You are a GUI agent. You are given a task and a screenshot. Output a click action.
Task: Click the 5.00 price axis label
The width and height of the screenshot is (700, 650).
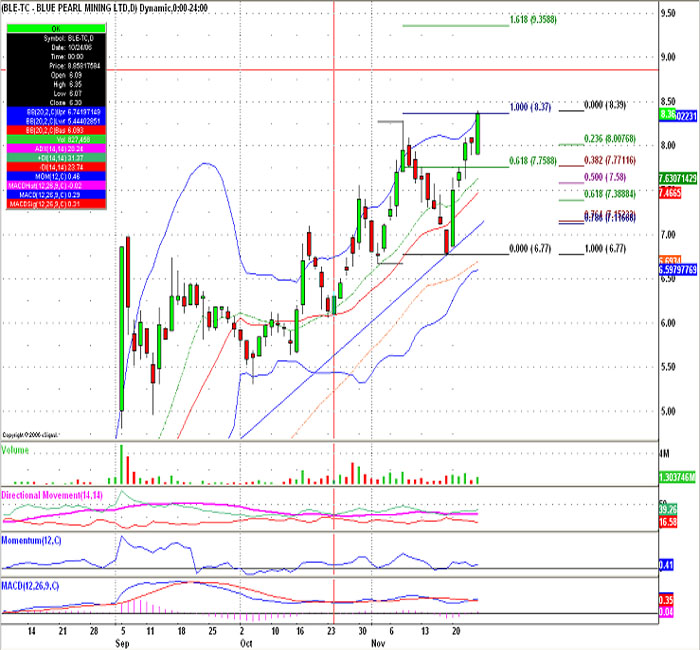[x=668, y=411]
